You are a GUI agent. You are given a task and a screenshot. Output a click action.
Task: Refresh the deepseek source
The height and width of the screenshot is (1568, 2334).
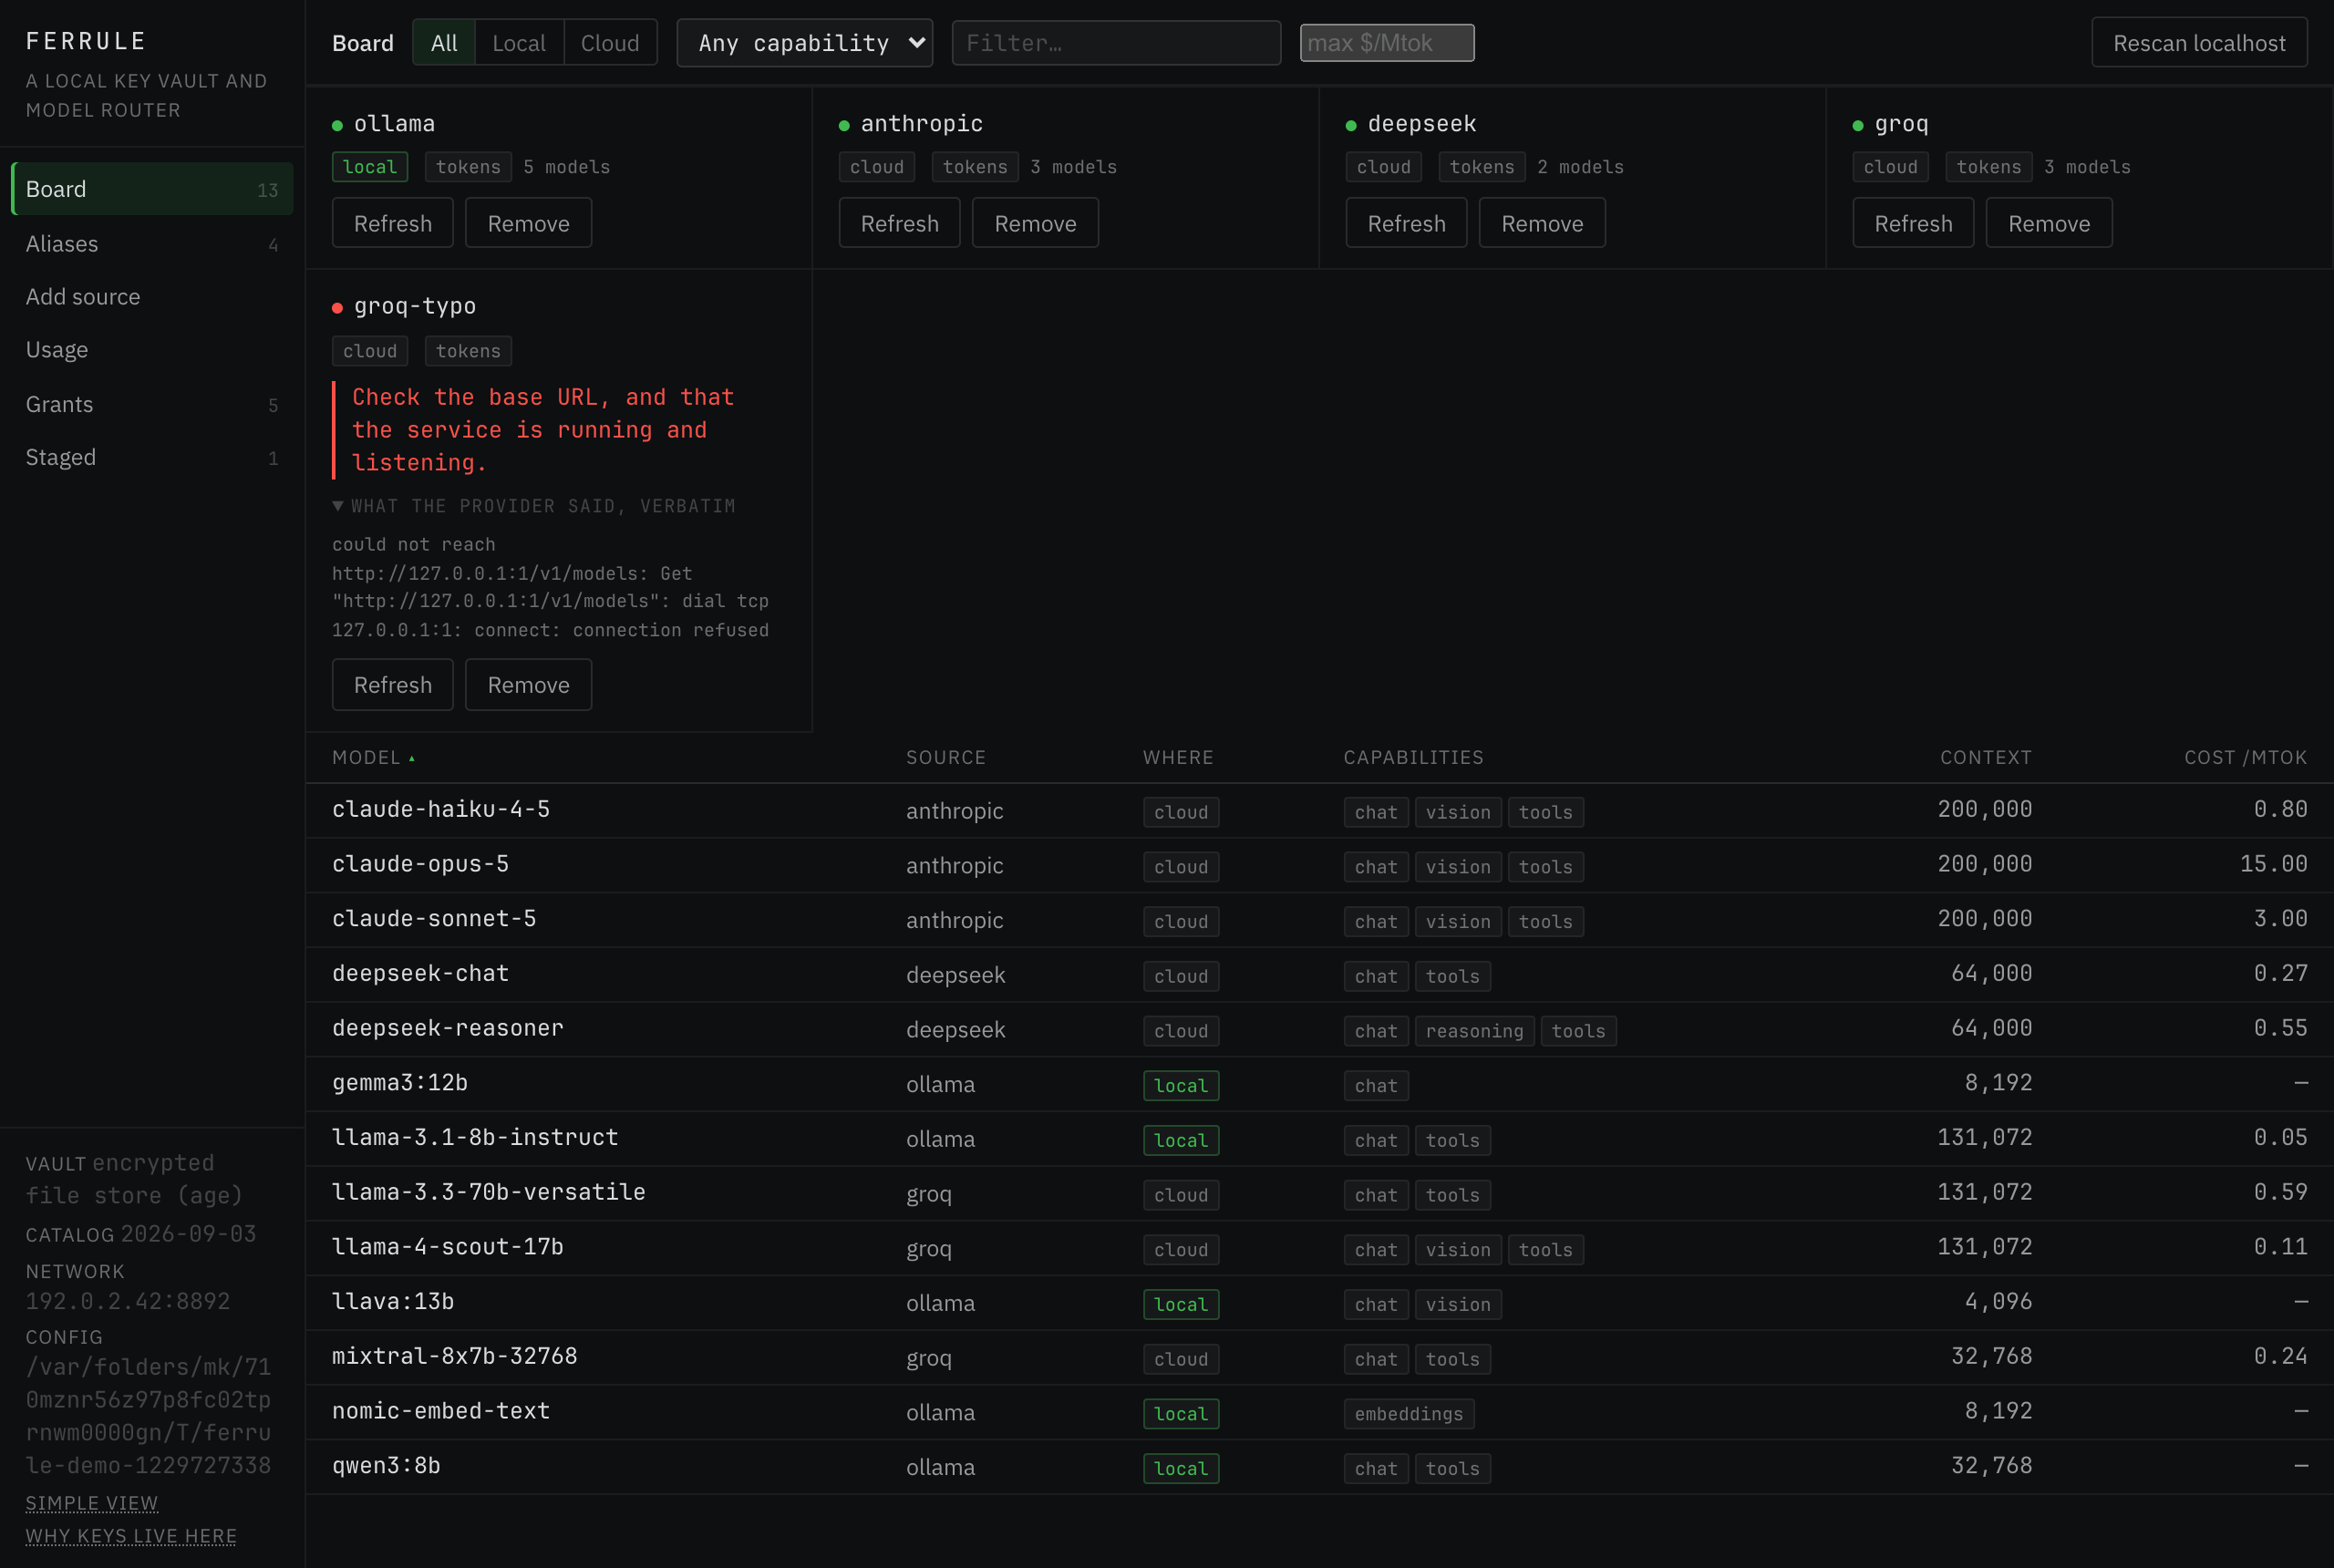pos(1406,223)
